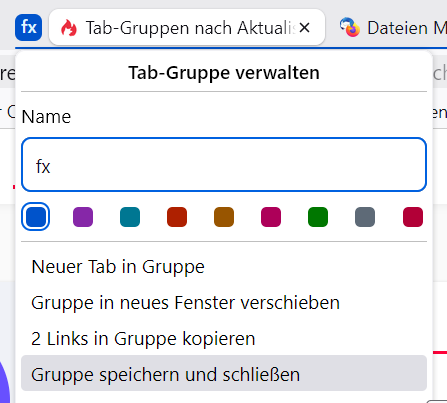The height and width of the screenshot is (403, 447).
Task: Click the group Name input field
Action: click(224, 165)
